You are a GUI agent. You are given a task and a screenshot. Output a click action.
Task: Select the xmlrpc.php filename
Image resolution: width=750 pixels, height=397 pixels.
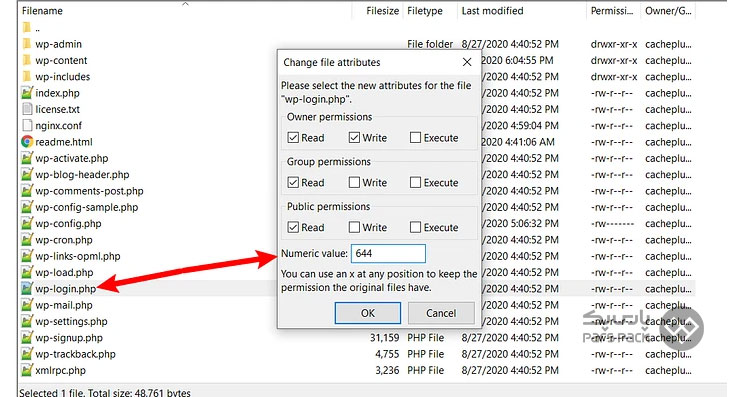point(60,371)
